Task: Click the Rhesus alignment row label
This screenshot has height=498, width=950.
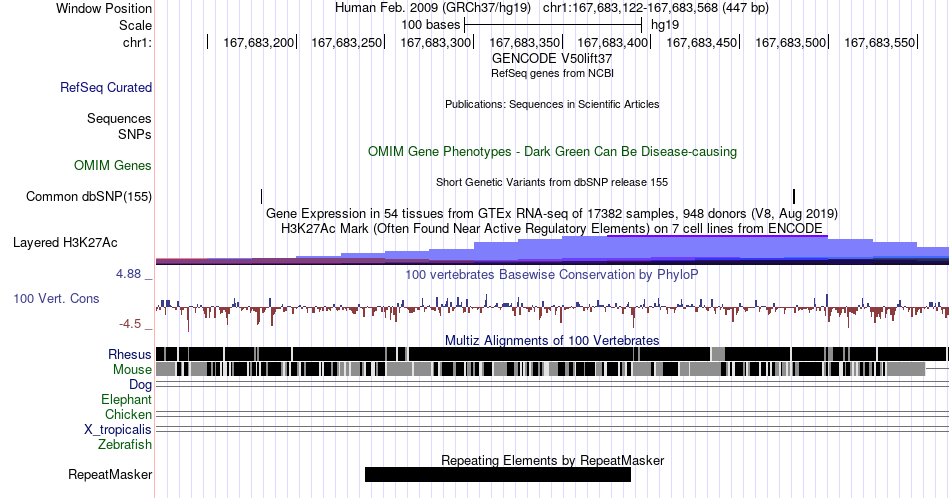Action: (x=130, y=354)
